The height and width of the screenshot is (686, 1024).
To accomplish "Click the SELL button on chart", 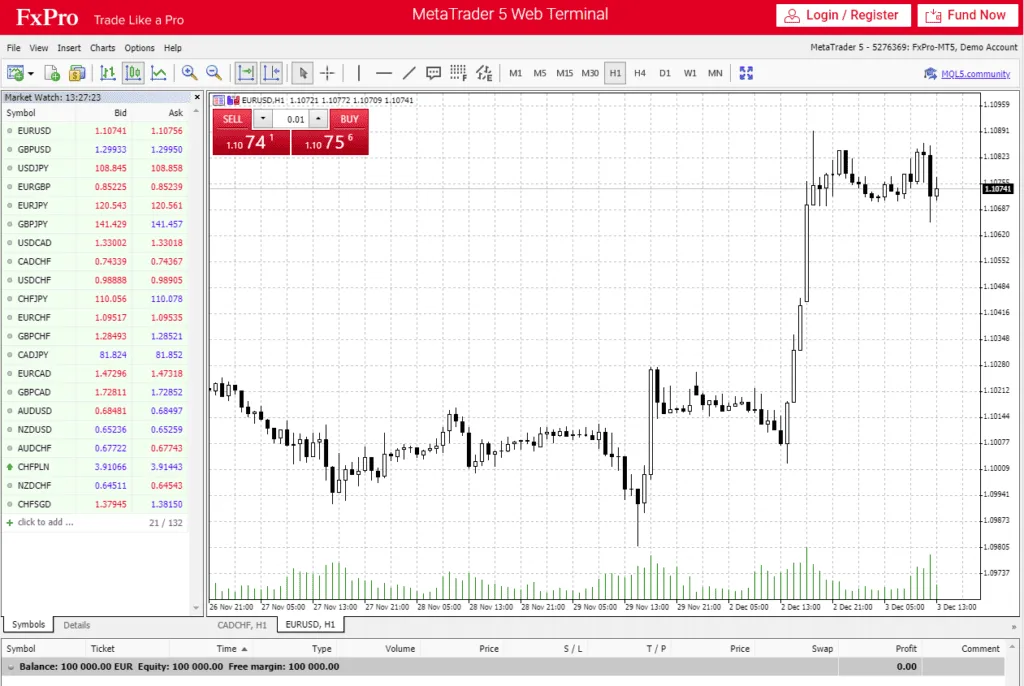I will (x=232, y=119).
